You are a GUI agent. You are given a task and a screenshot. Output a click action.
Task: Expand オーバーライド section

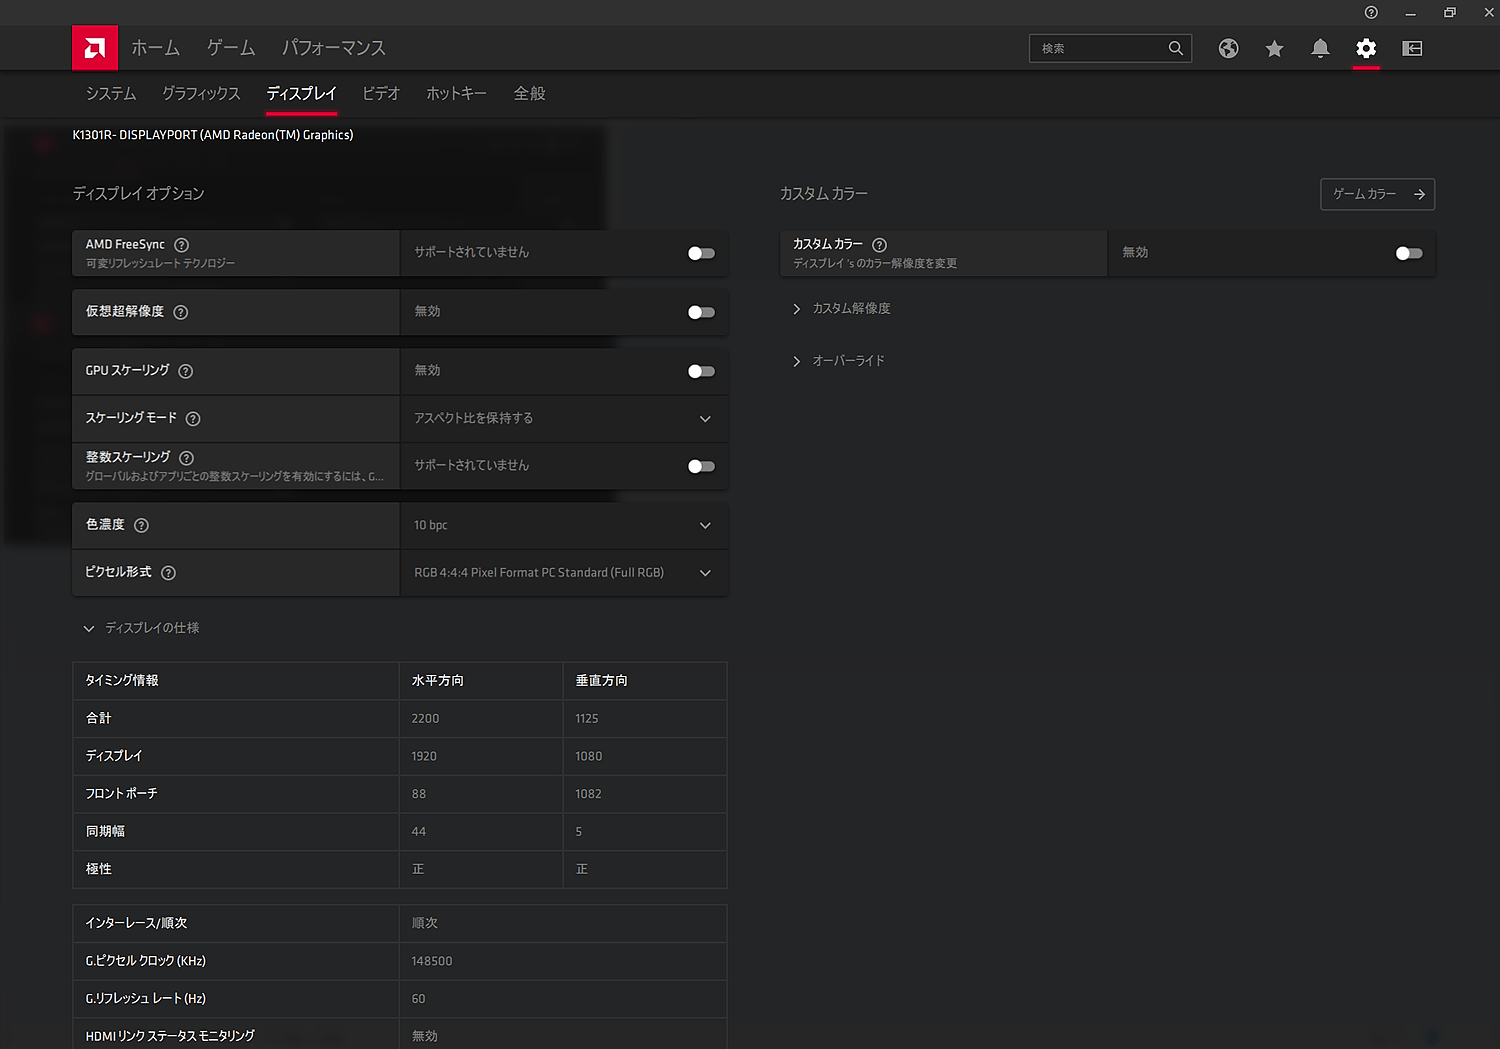838,360
